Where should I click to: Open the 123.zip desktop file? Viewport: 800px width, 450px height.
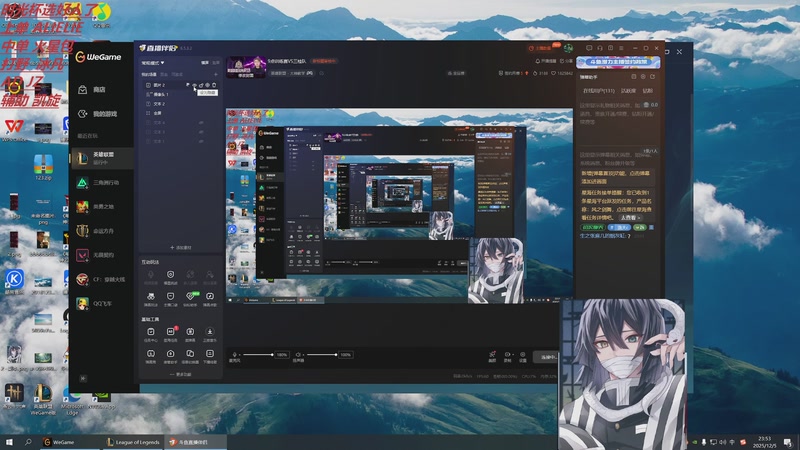[43, 167]
